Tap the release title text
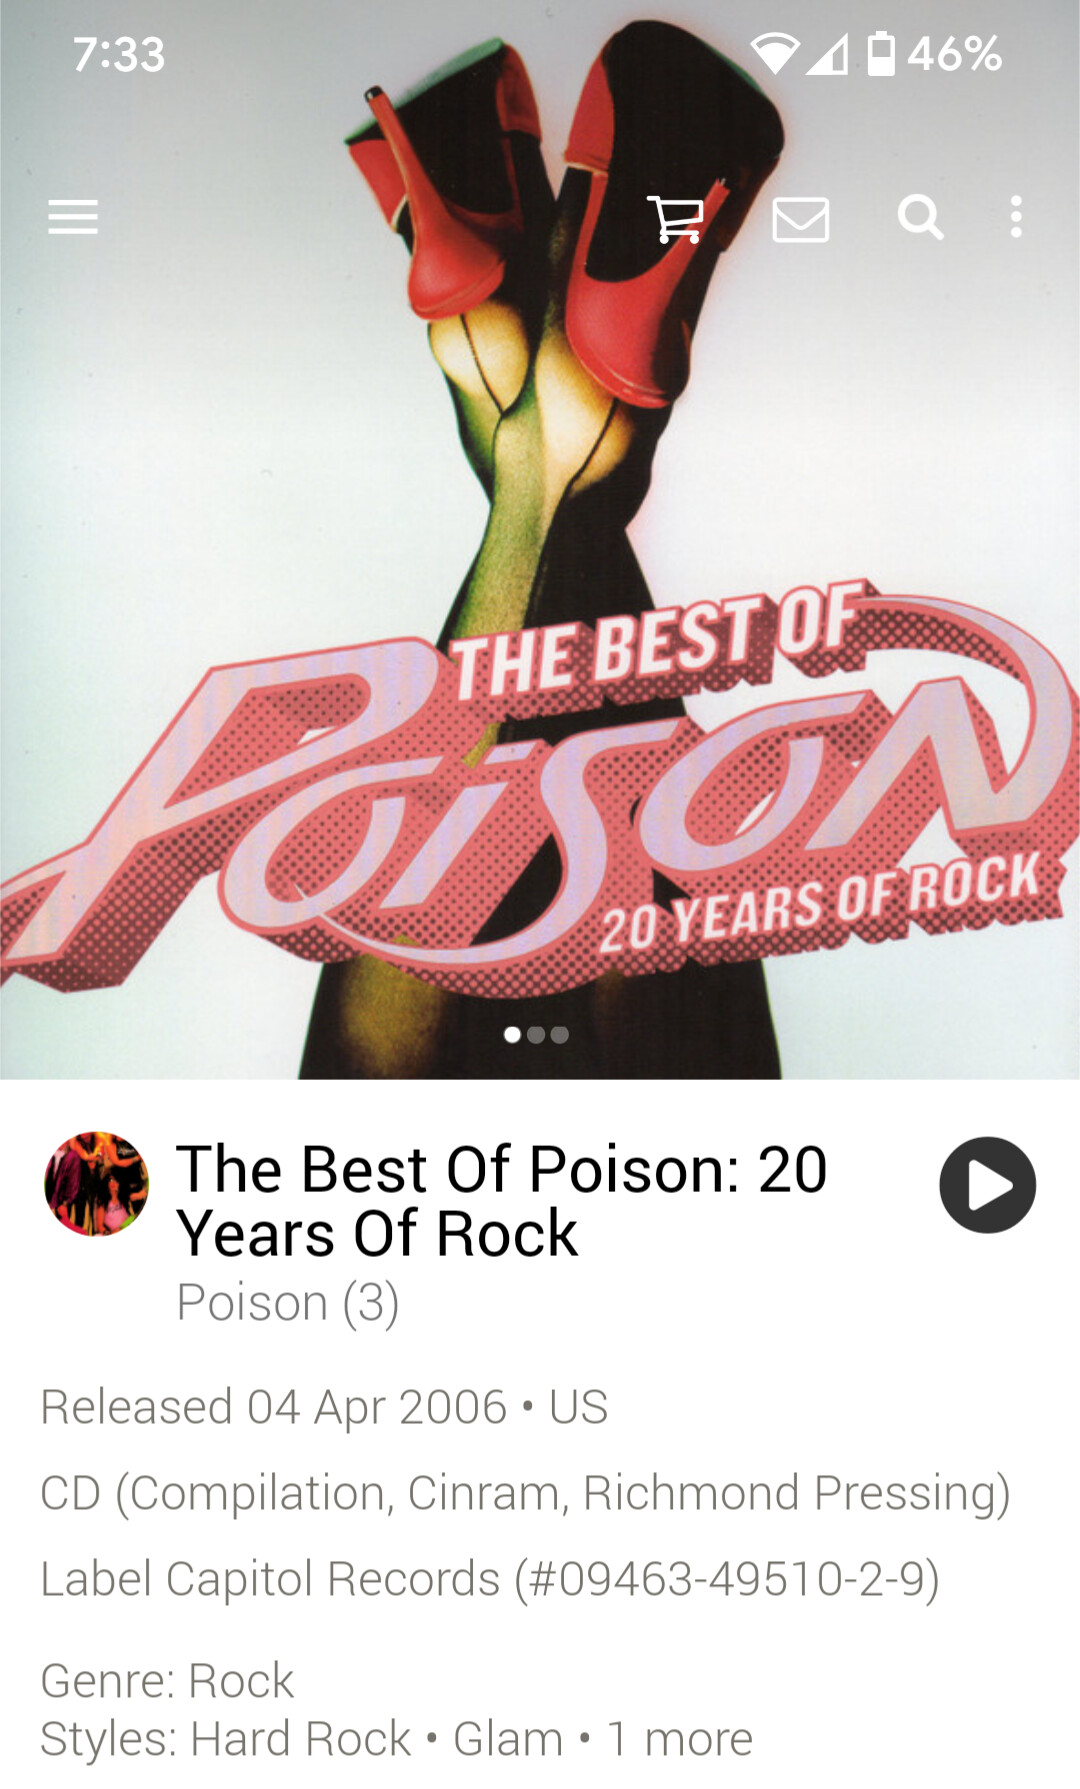The image size is (1080, 1789). point(501,1201)
